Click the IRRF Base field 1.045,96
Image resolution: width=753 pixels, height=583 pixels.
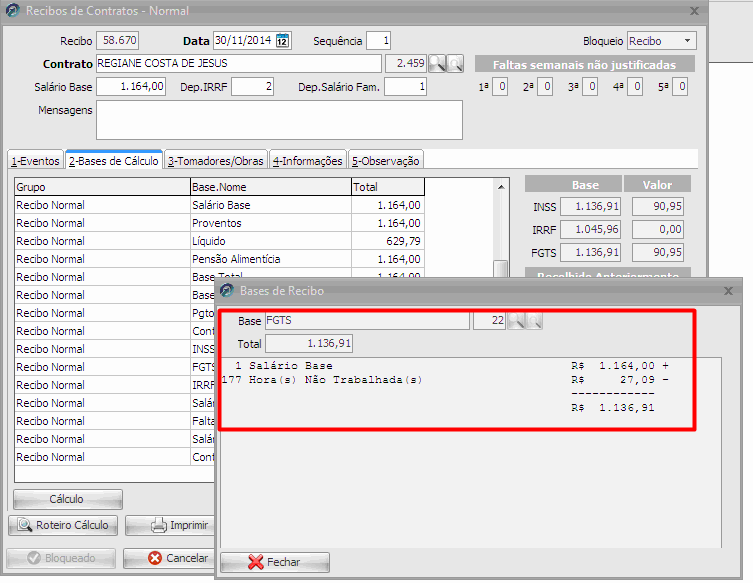591,230
